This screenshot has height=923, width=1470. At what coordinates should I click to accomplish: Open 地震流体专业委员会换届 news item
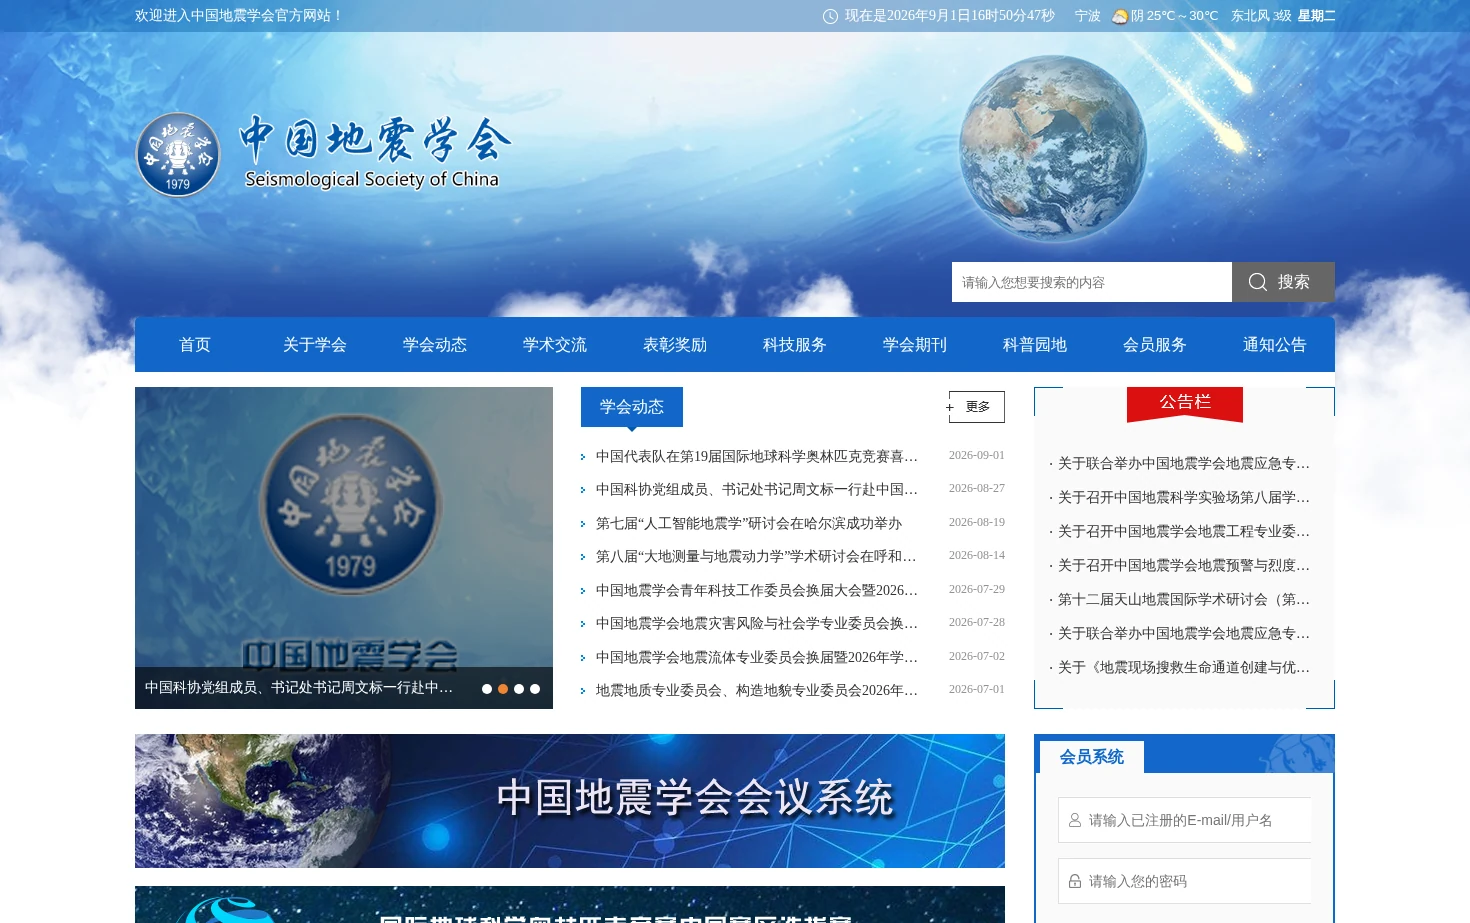coord(756,657)
